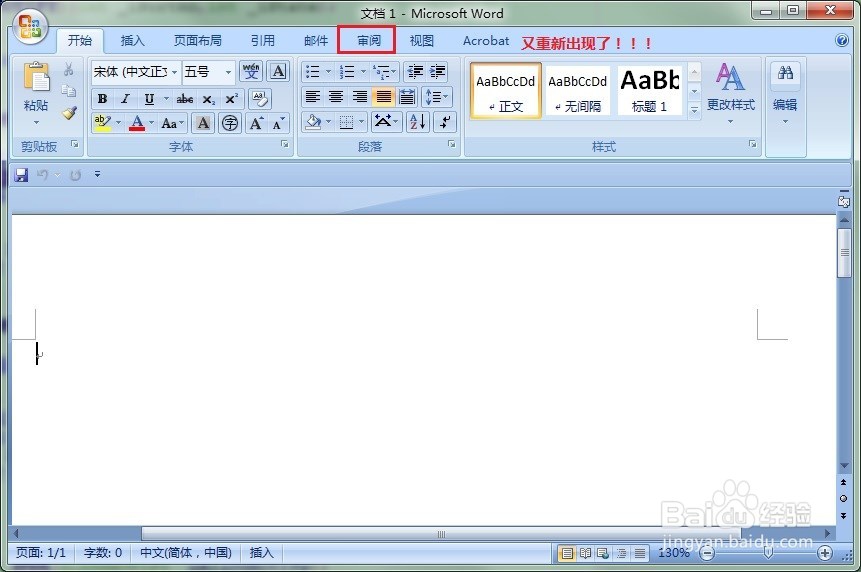Select the 无间隔 style
861x572 pixels.
[x=578, y=91]
